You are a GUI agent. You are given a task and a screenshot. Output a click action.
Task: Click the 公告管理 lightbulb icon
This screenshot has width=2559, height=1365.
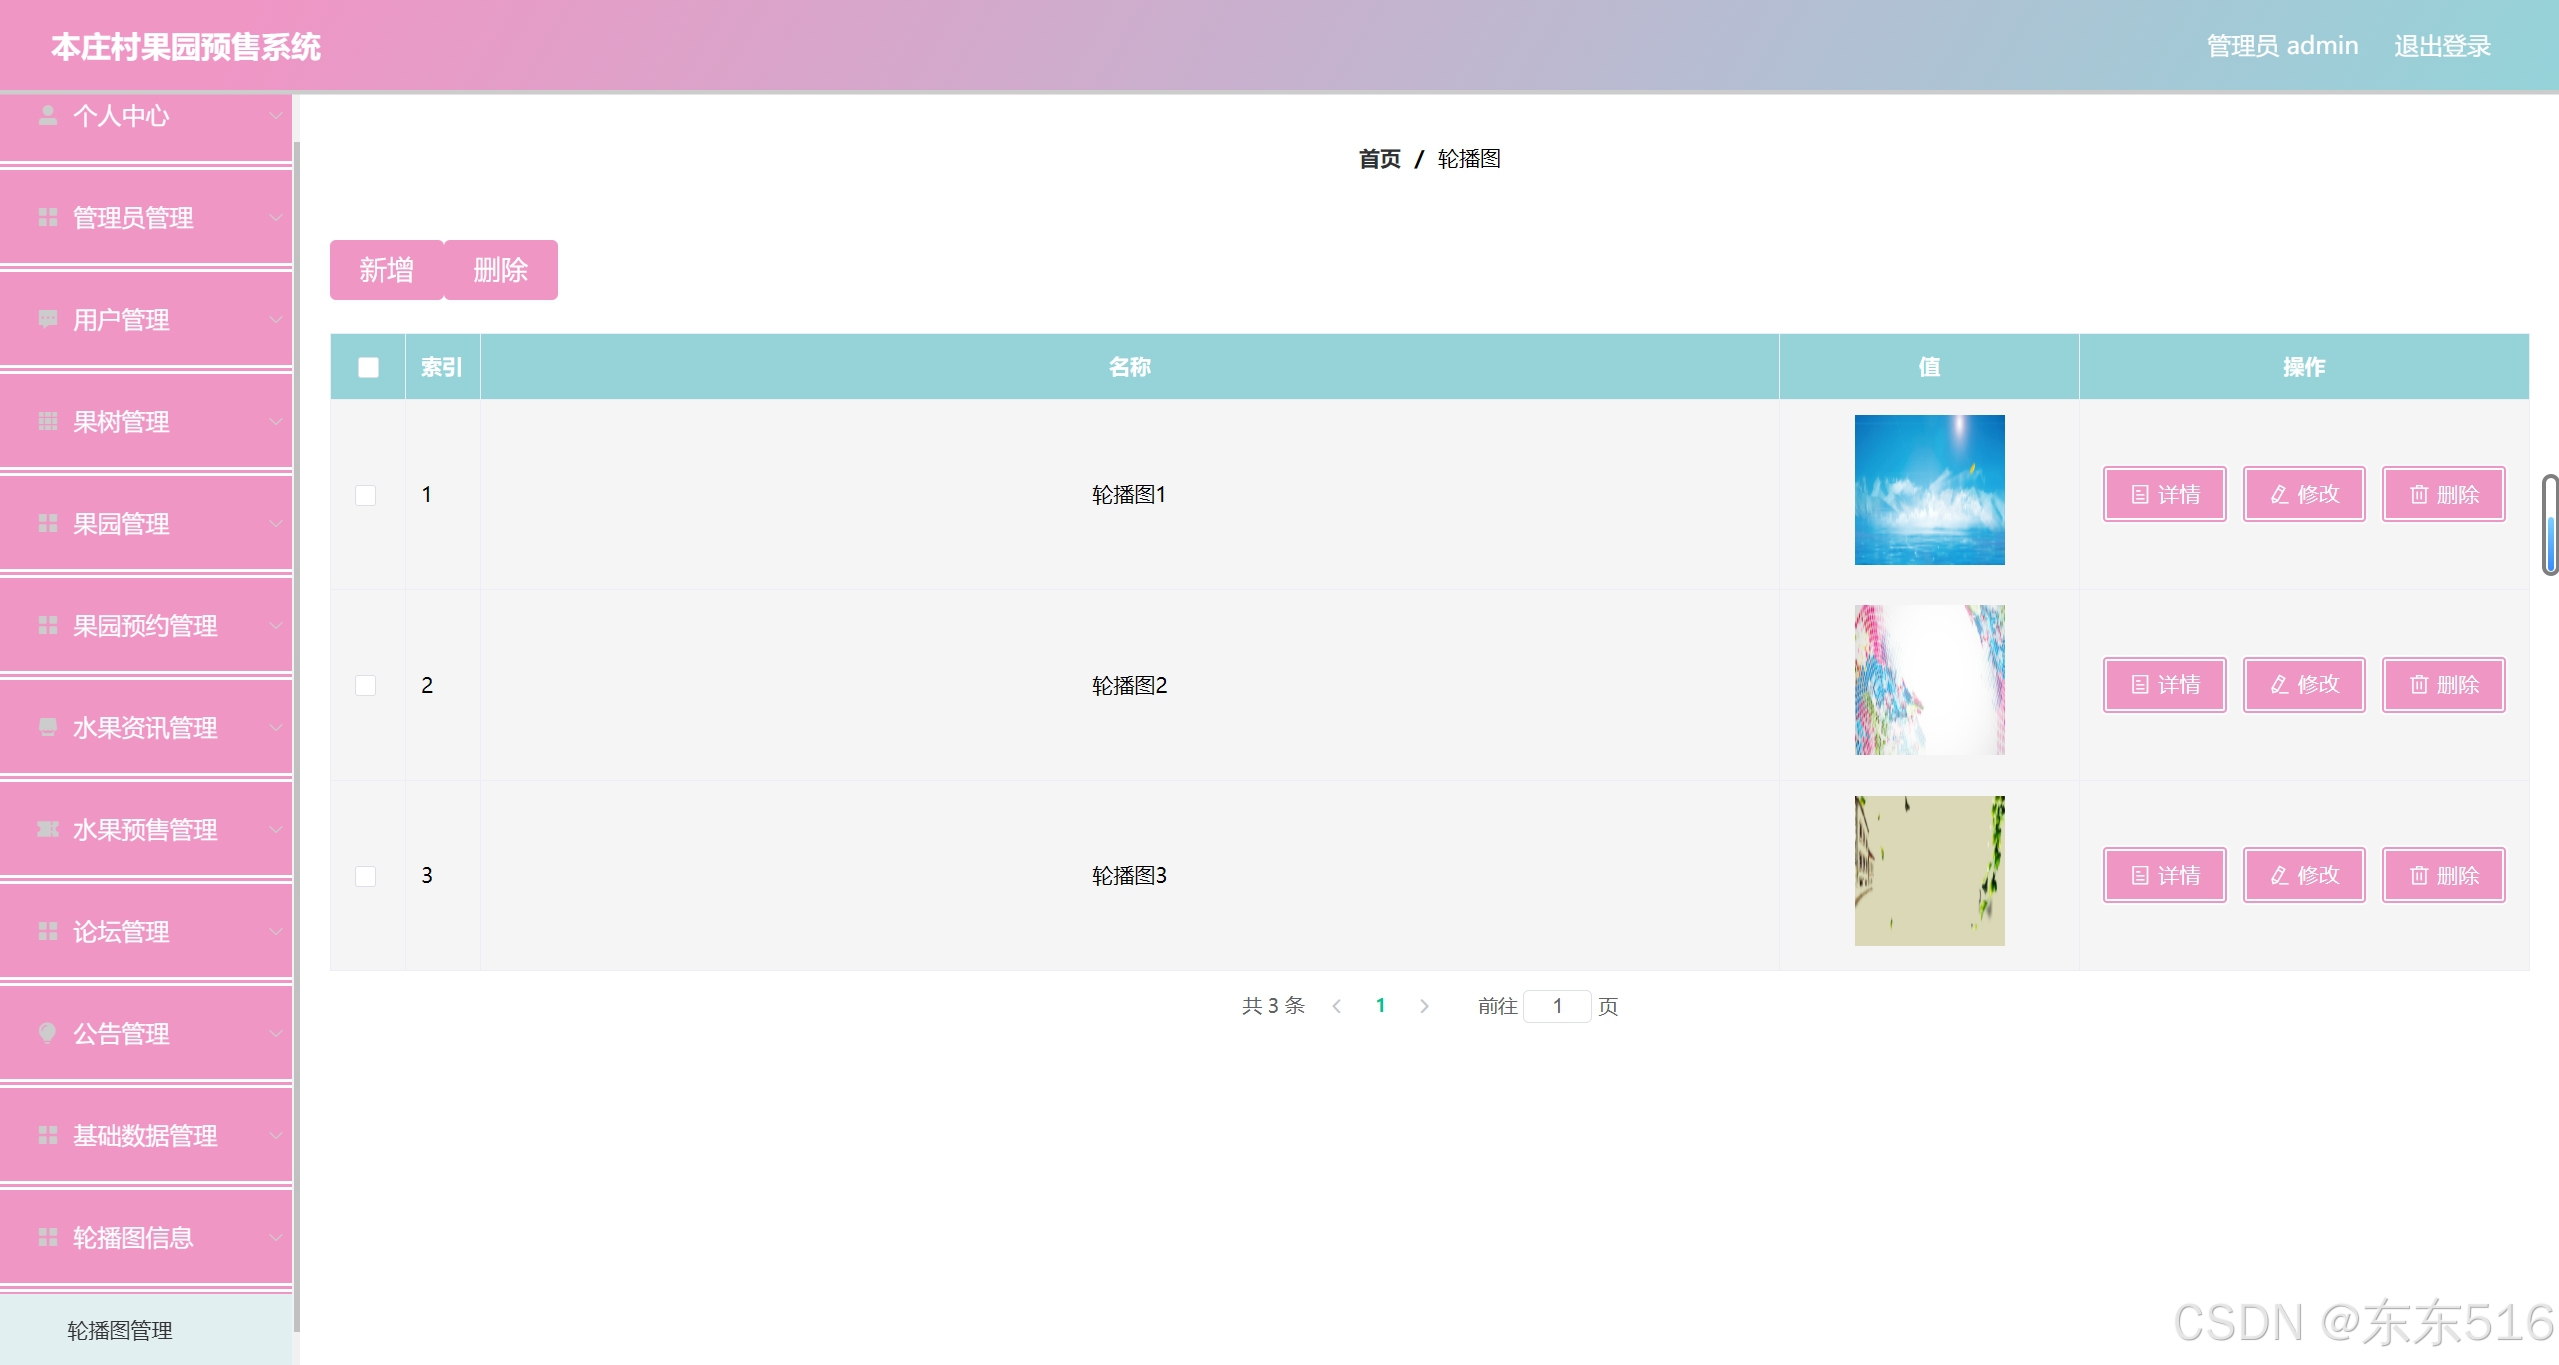tap(47, 1033)
